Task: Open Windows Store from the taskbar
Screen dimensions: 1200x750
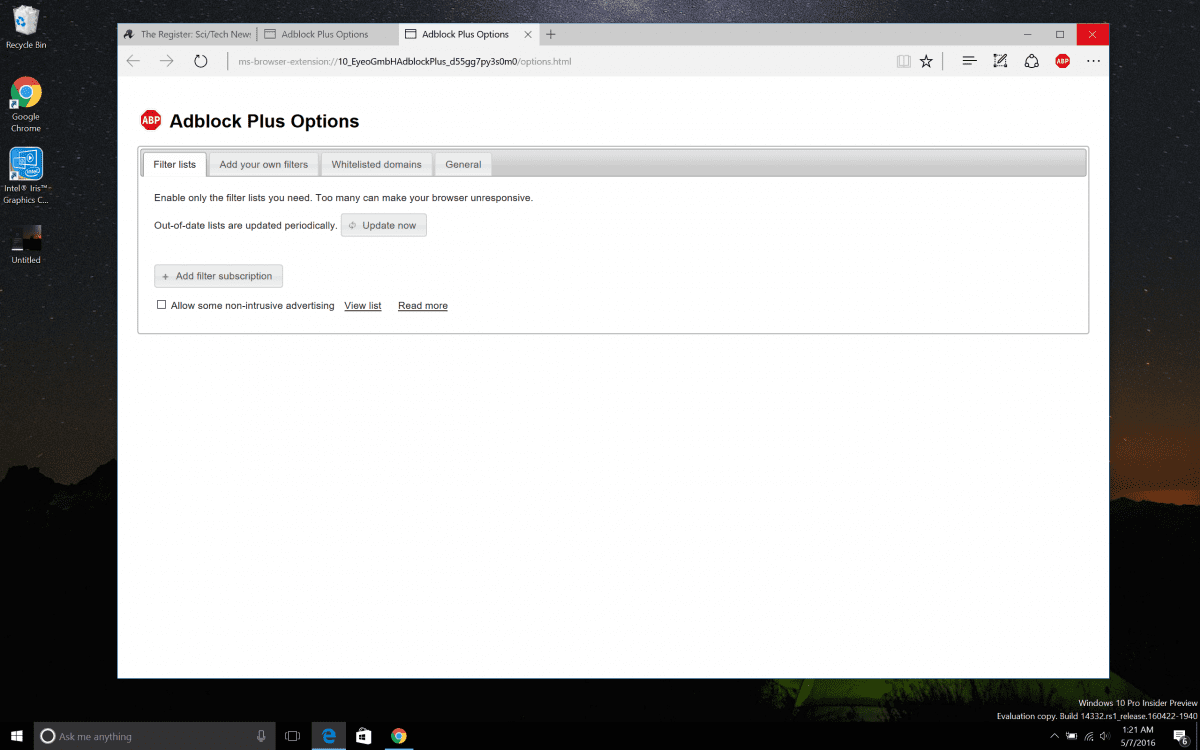Action: coord(364,736)
